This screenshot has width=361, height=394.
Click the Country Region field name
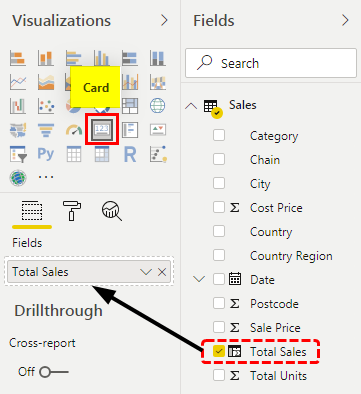[291, 256]
